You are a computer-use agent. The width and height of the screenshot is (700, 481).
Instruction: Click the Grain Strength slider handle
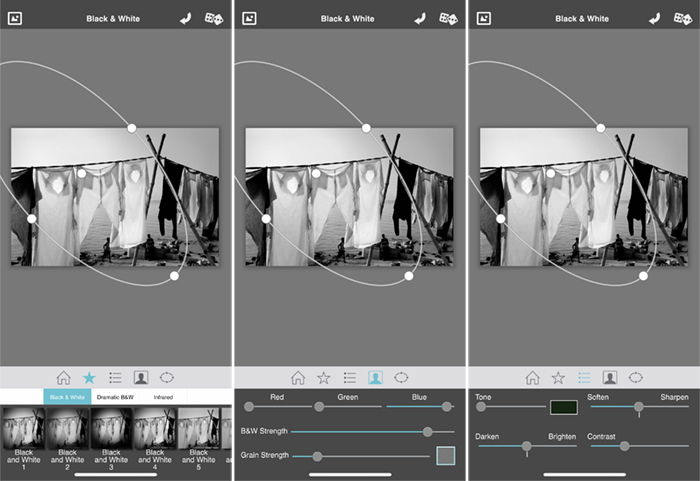coord(317,456)
